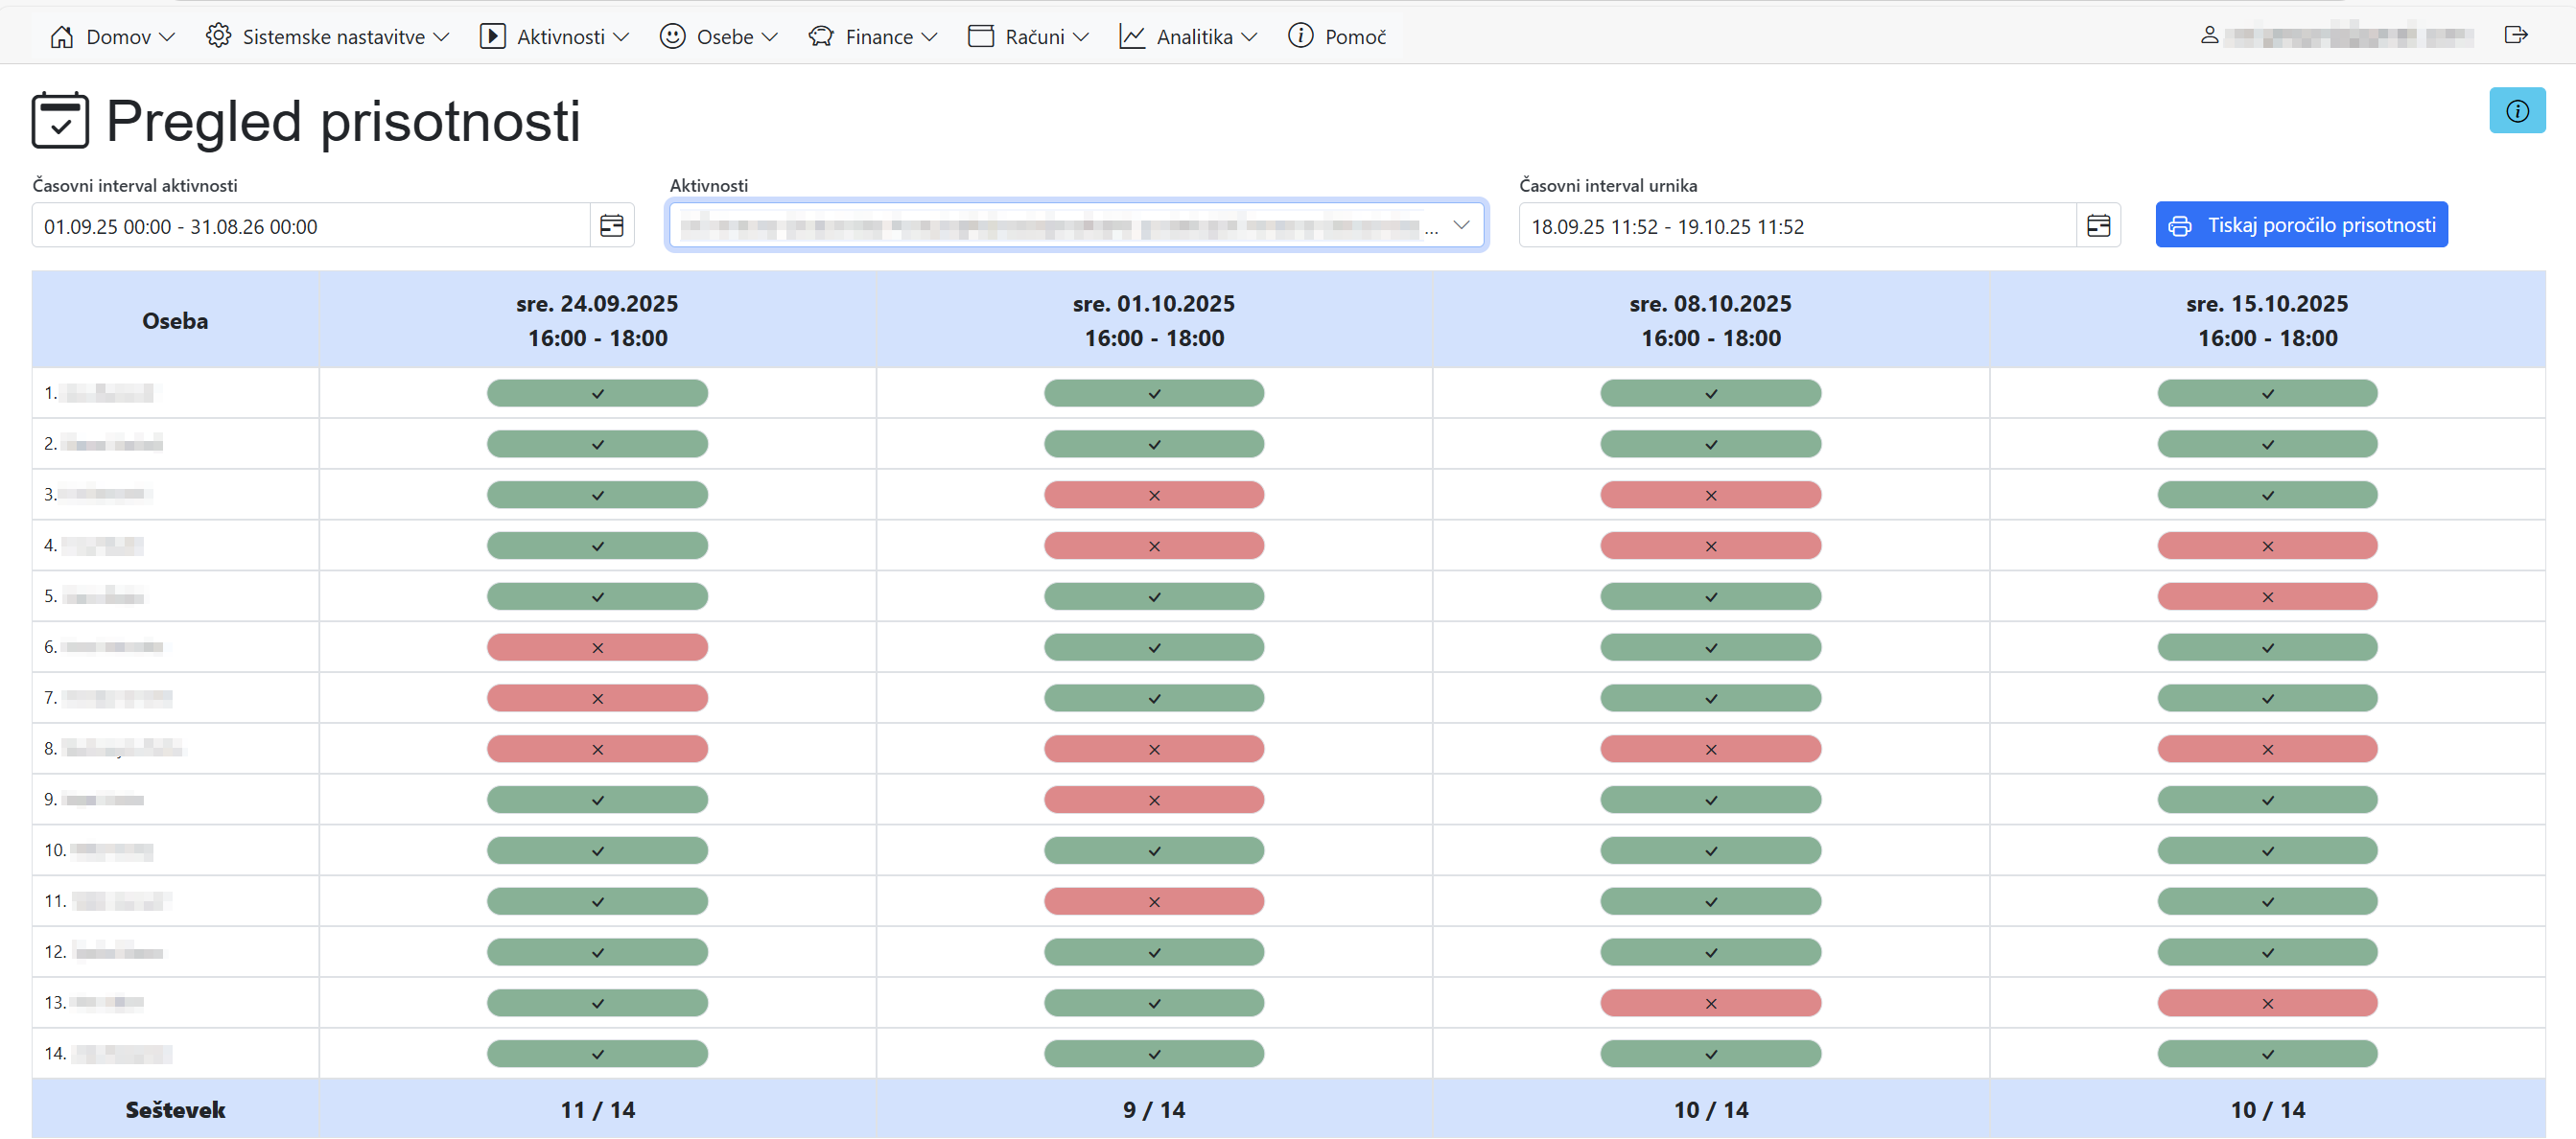This screenshot has width=2576, height=1139.
Task: Click green present bar for person 14 on 08.10.2025
Action: click(x=1709, y=1054)
